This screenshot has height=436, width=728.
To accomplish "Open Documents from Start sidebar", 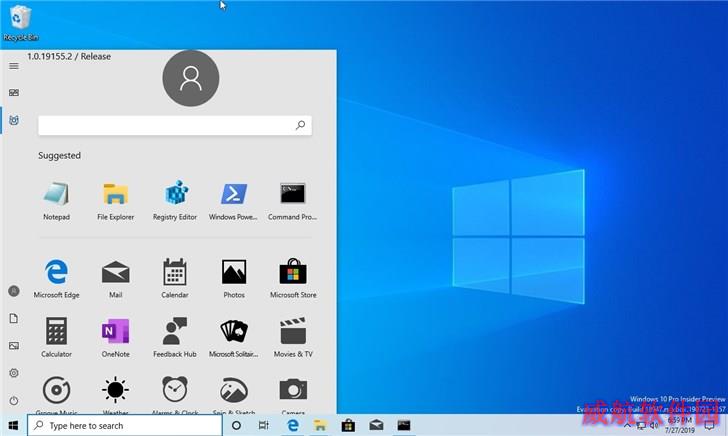I will pyautogui.click(x=14, y=319).
